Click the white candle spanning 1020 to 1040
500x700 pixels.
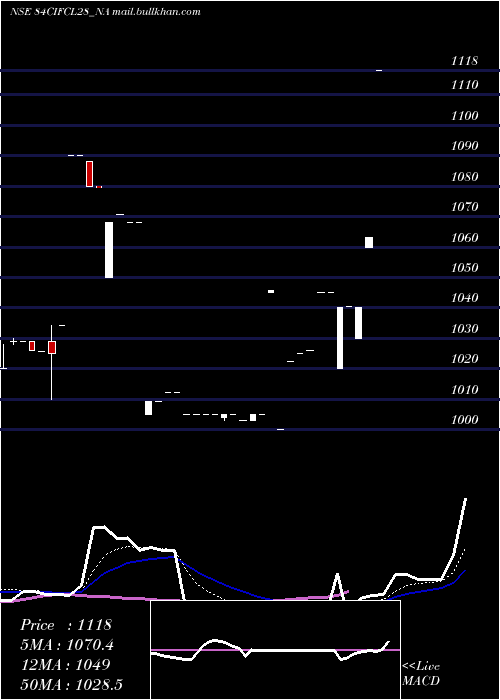[x=340, y=338]
